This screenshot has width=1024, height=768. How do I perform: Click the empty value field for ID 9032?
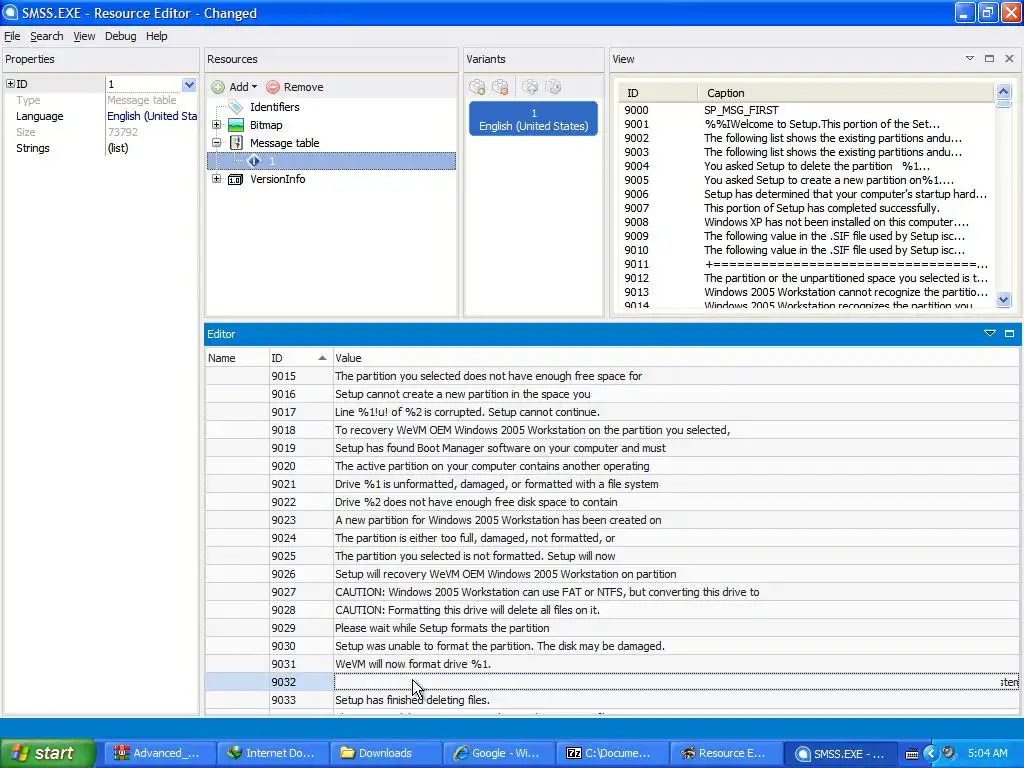pos(676,682)
